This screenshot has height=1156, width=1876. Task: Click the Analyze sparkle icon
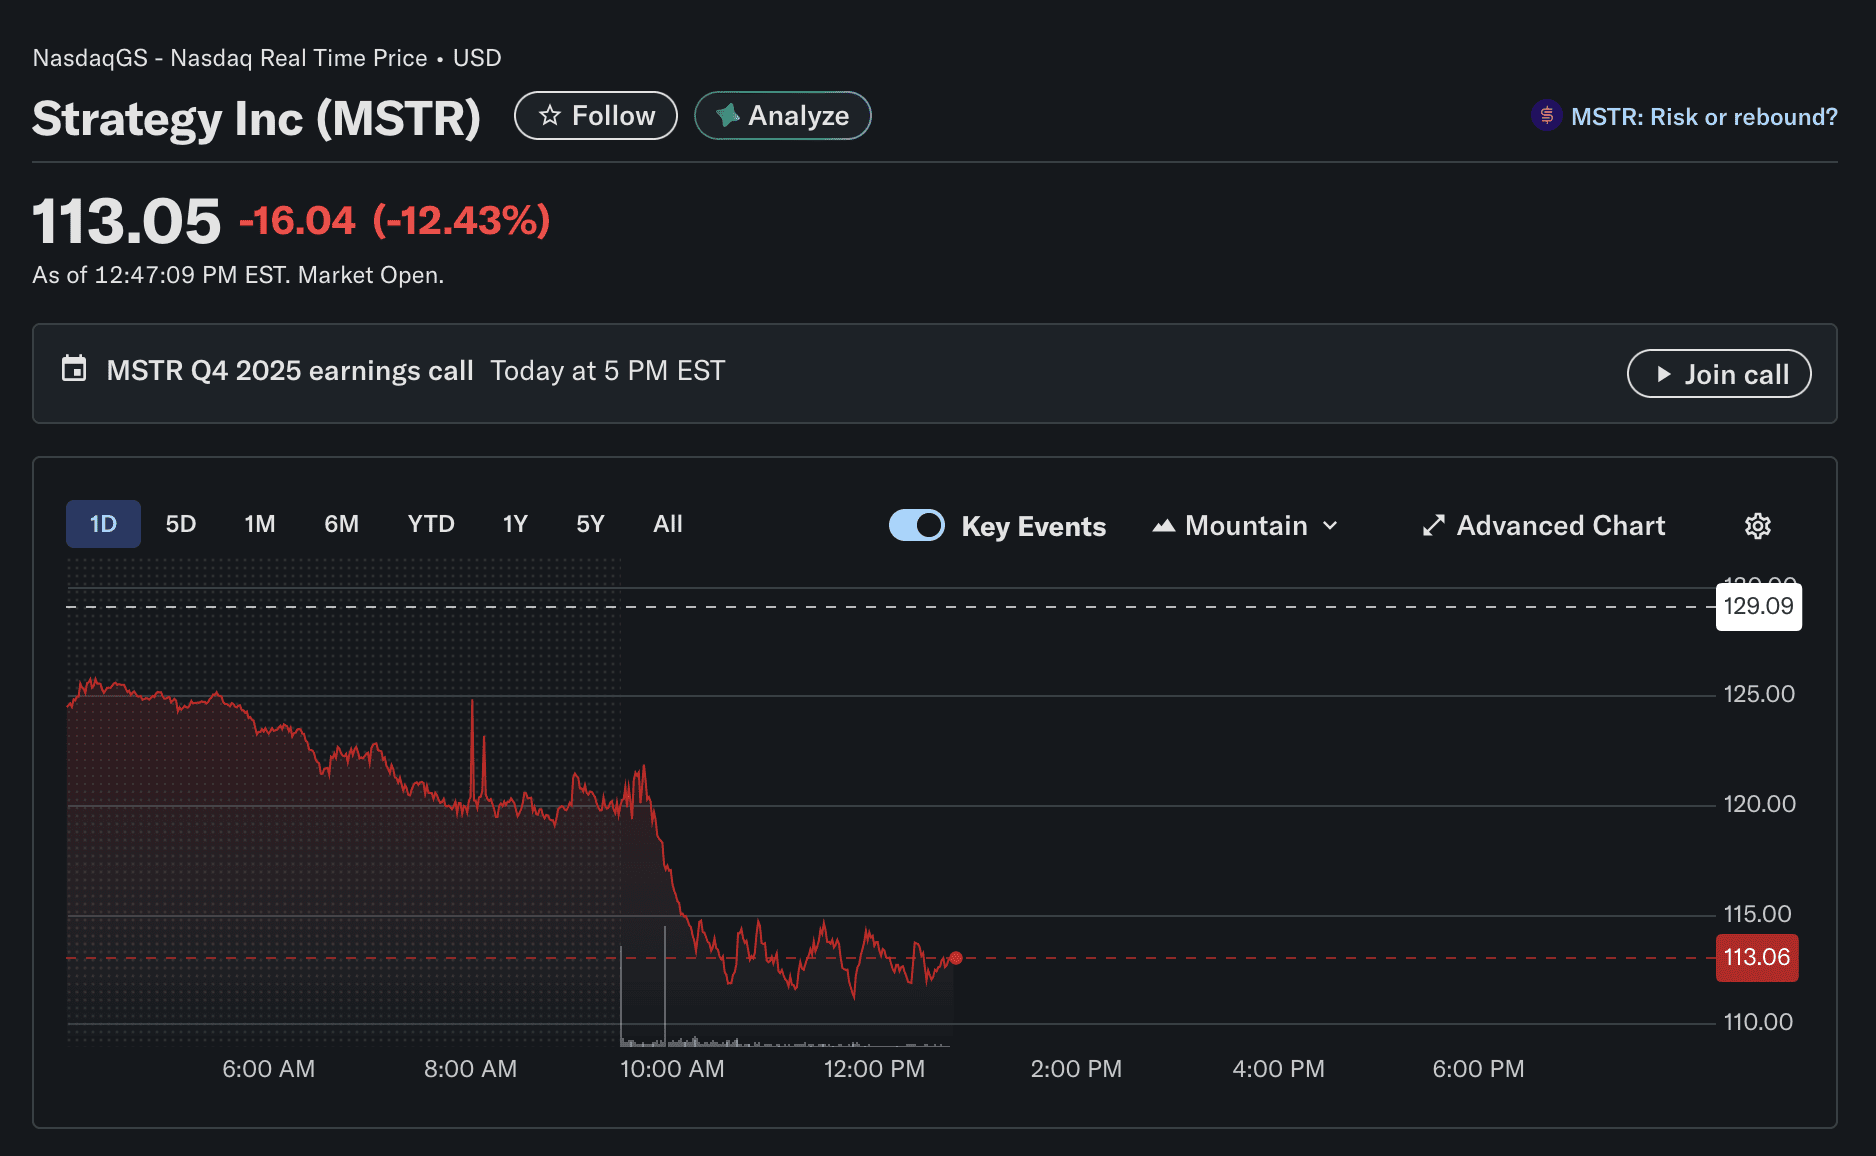(x=728, y=116)
